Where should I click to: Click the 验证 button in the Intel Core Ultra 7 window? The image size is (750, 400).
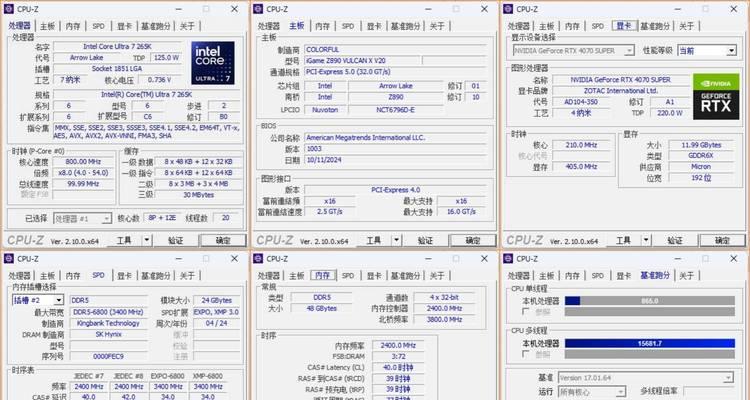coord(176,240)
